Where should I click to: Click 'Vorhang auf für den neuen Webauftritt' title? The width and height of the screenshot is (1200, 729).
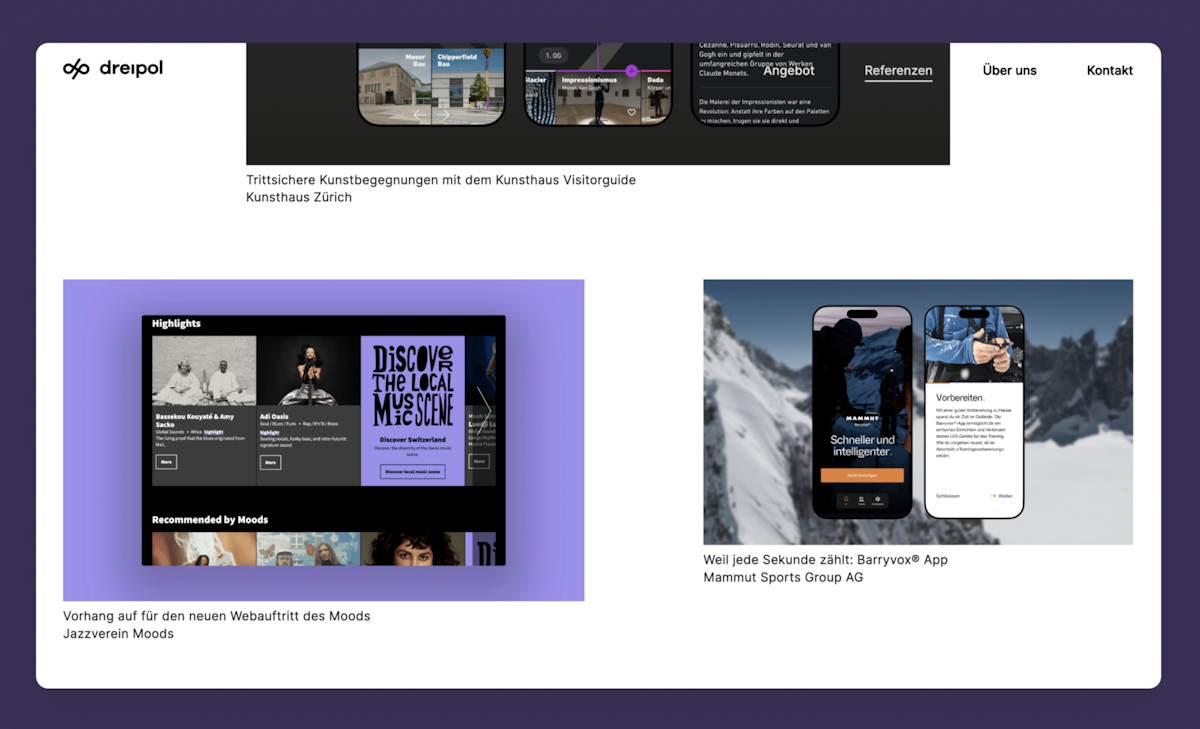coord(216,616)
